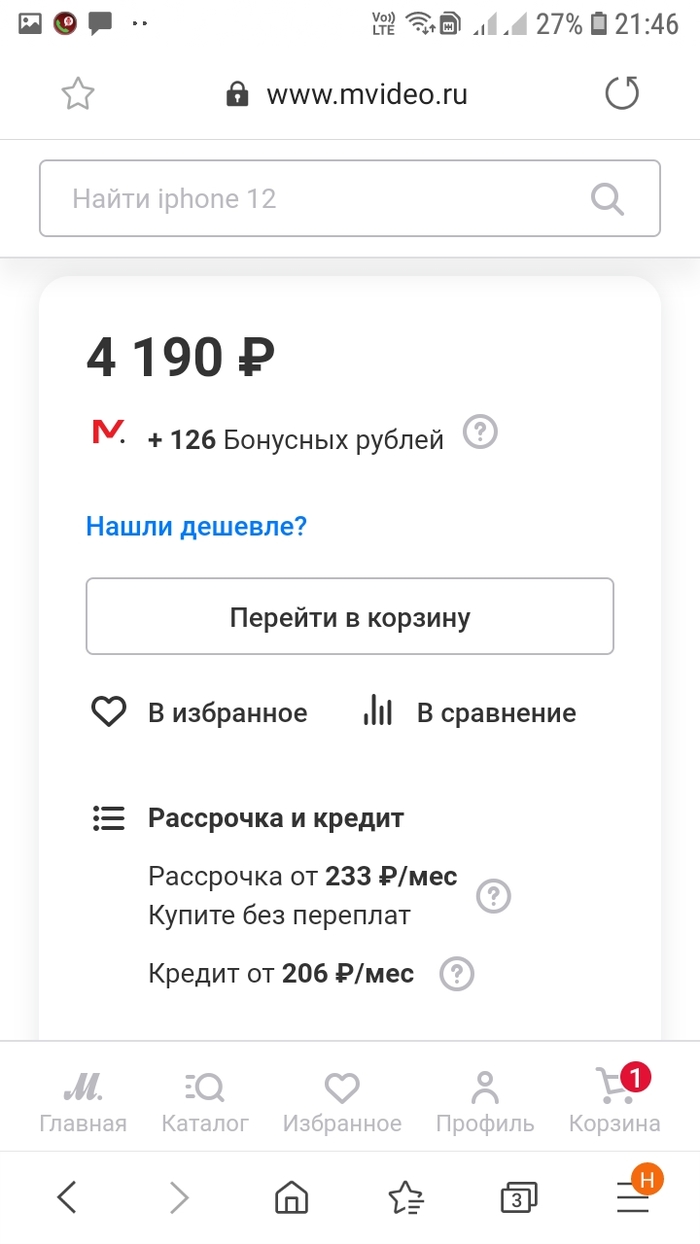The height and width of the screenshot is (1244, 700).
Task: Add product to В сравнение
Action: point(469,713)
